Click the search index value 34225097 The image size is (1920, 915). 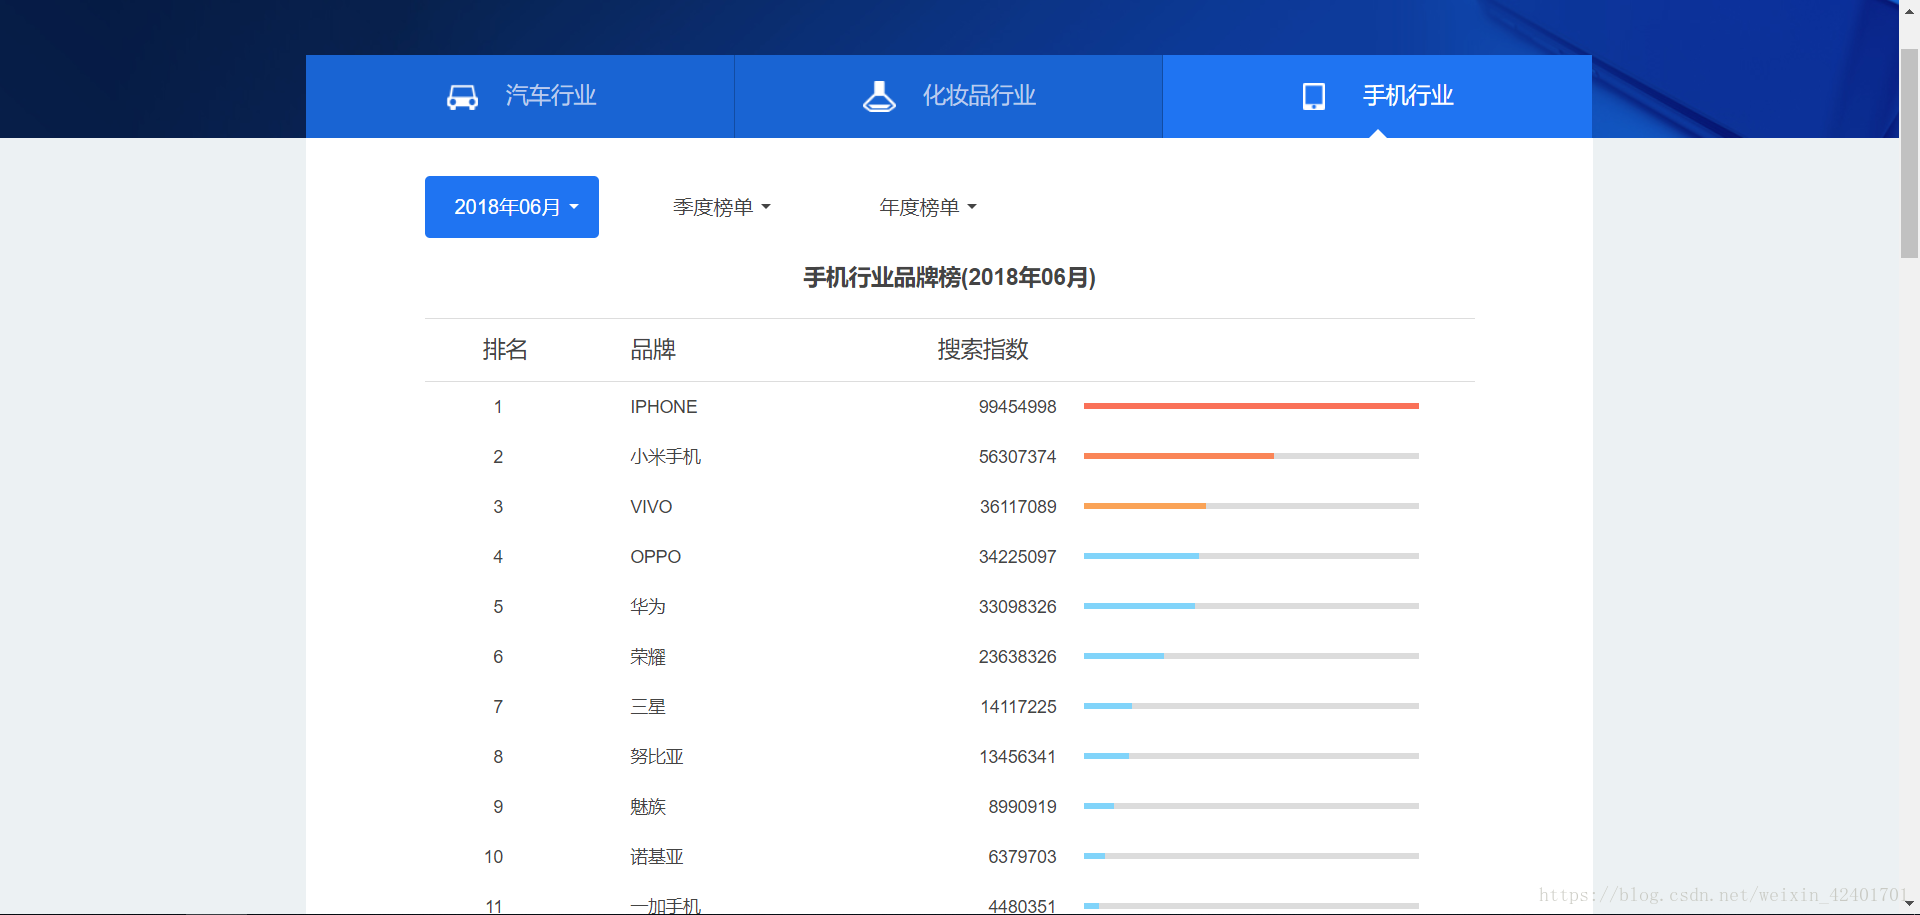(1017, 557)
